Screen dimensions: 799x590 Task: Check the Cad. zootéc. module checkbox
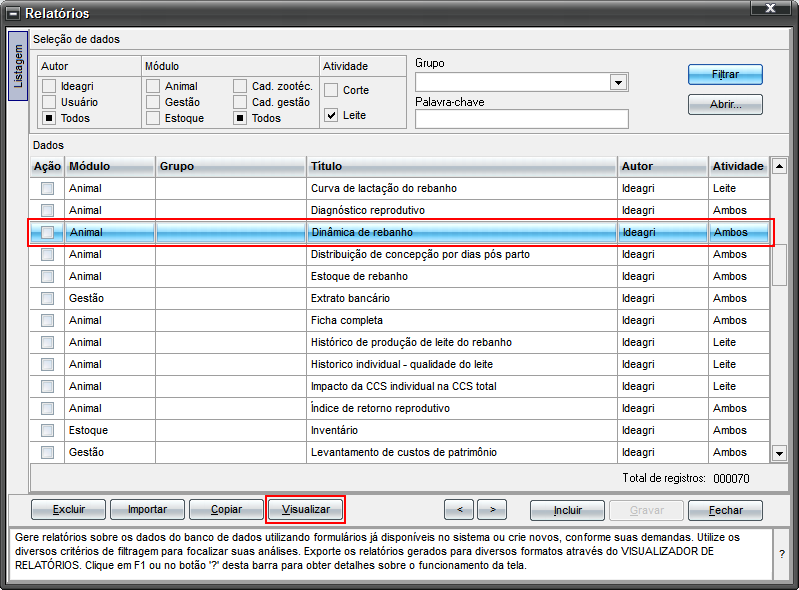click(239, 86)
